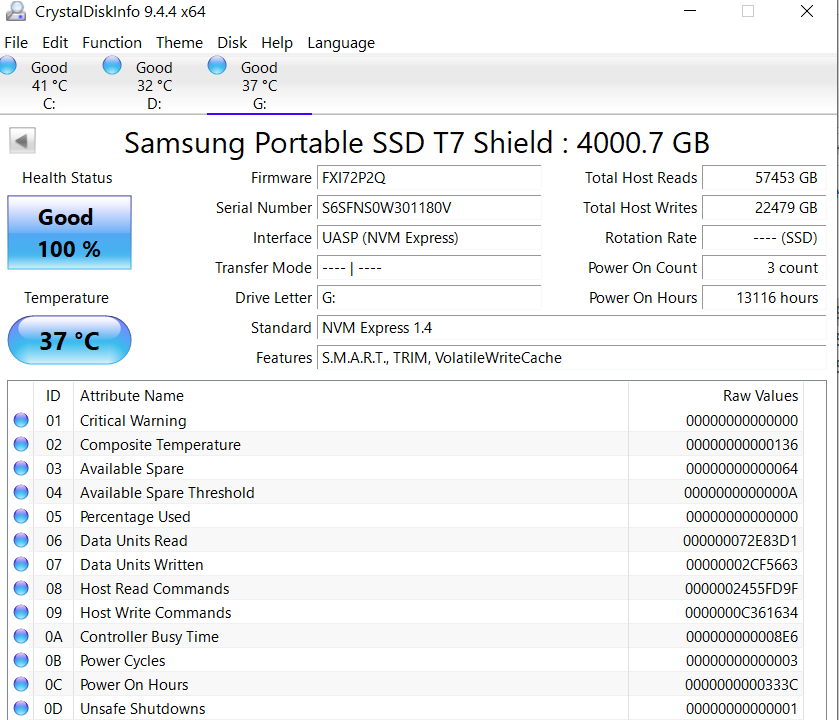Viewport: 839px width, 720px height.
Task: Click the C: drive status orb
Action: coord(8,66)
